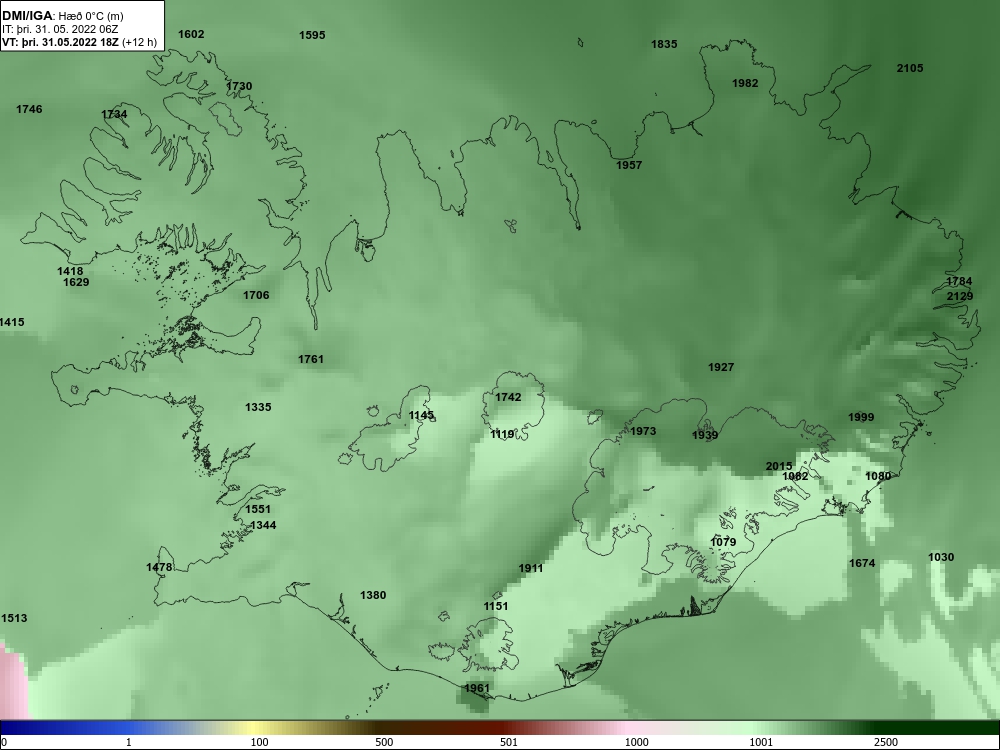Image resolution: width=1000 pixels, height=750 pixels.
Task: Click the 0 label on the color scale
Action: [4, 742]
